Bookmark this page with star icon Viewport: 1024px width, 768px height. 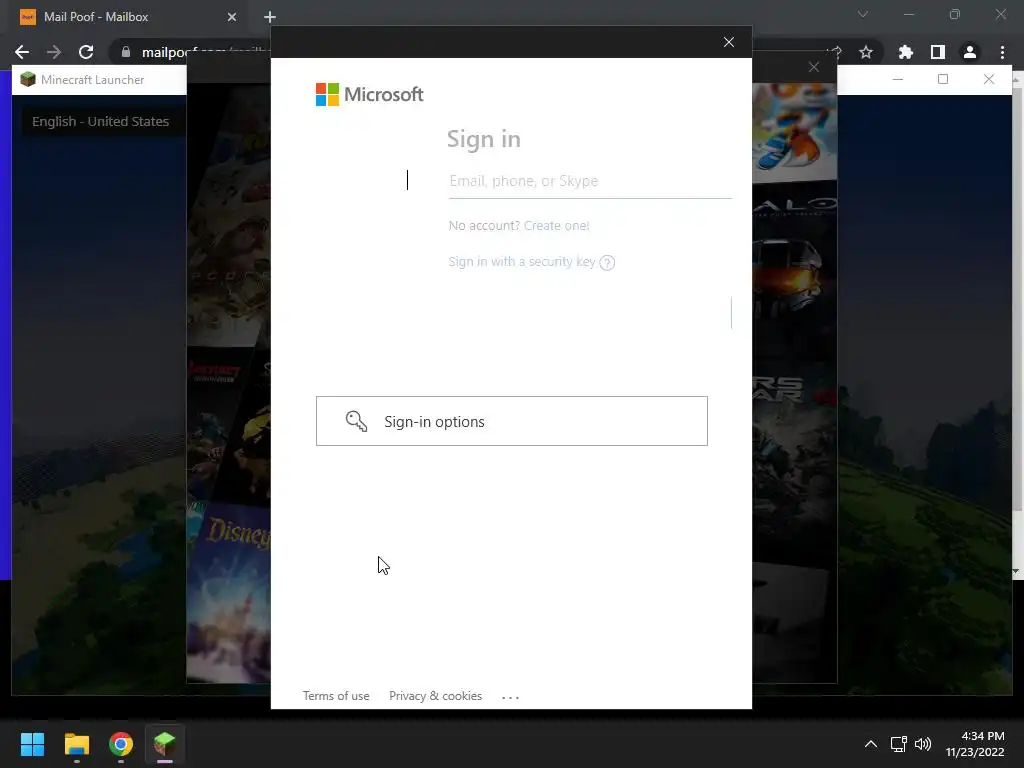pyautogui.click(x=866, y=52)
